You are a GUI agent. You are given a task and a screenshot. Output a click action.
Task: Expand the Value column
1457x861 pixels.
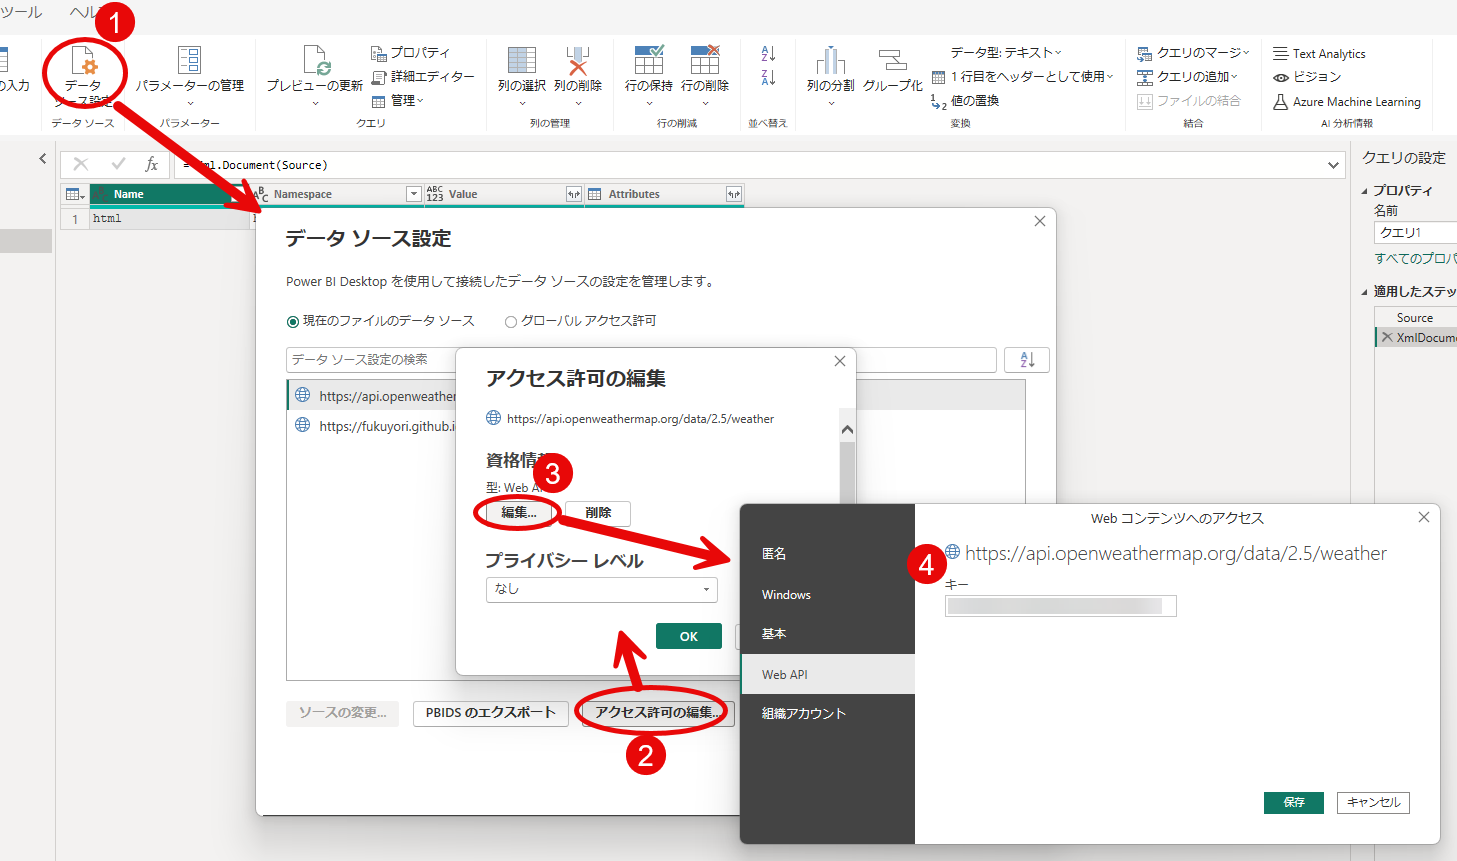pos(574,194)
